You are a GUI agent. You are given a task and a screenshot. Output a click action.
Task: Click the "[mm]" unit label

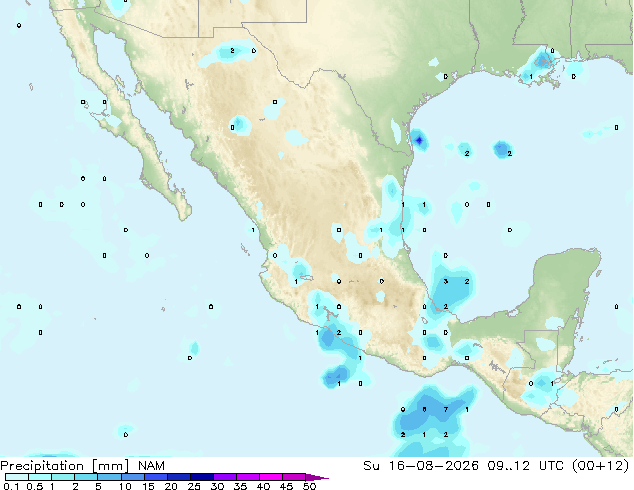[110, 466]
